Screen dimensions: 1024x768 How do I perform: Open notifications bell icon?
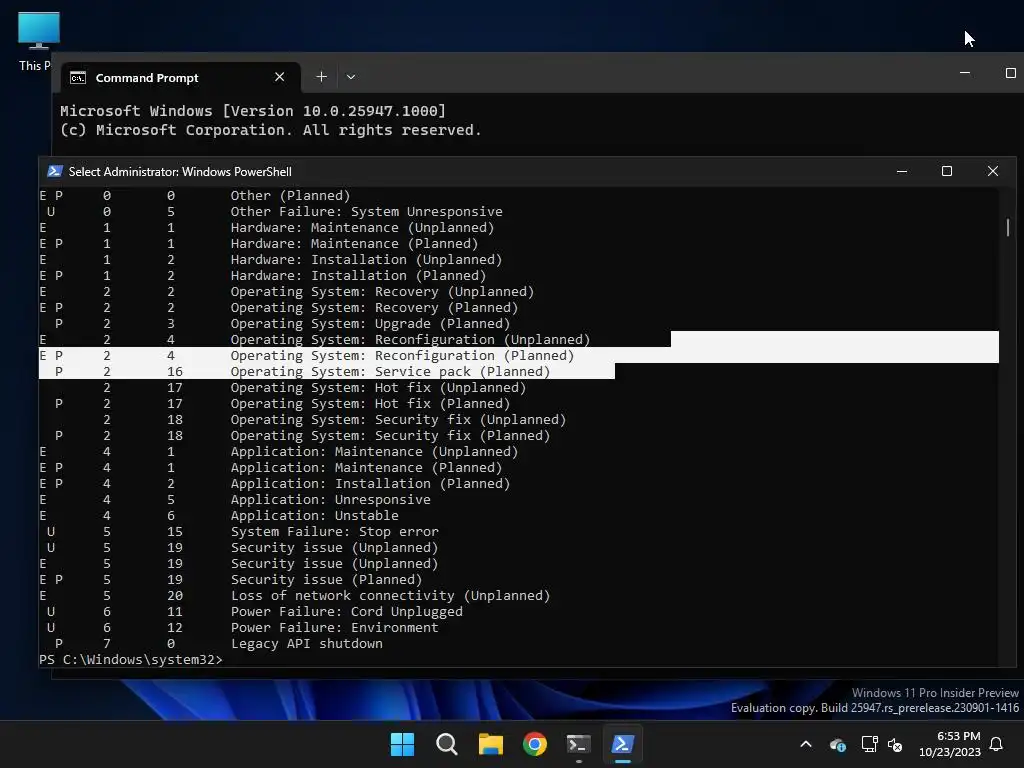point(997,744)
